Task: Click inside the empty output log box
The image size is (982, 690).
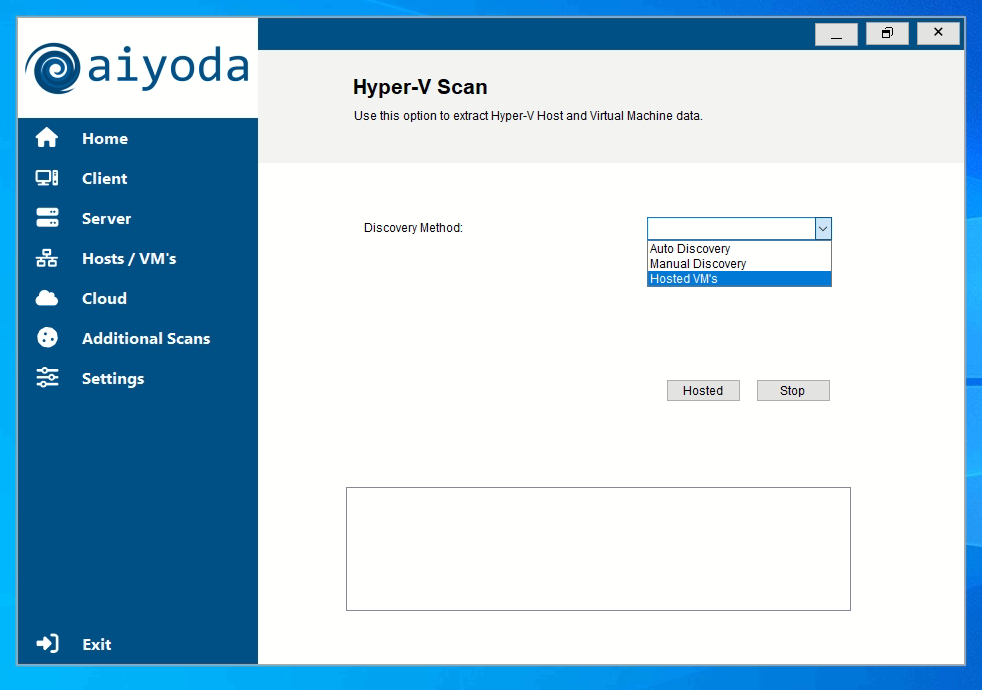Action: point(598,548)
